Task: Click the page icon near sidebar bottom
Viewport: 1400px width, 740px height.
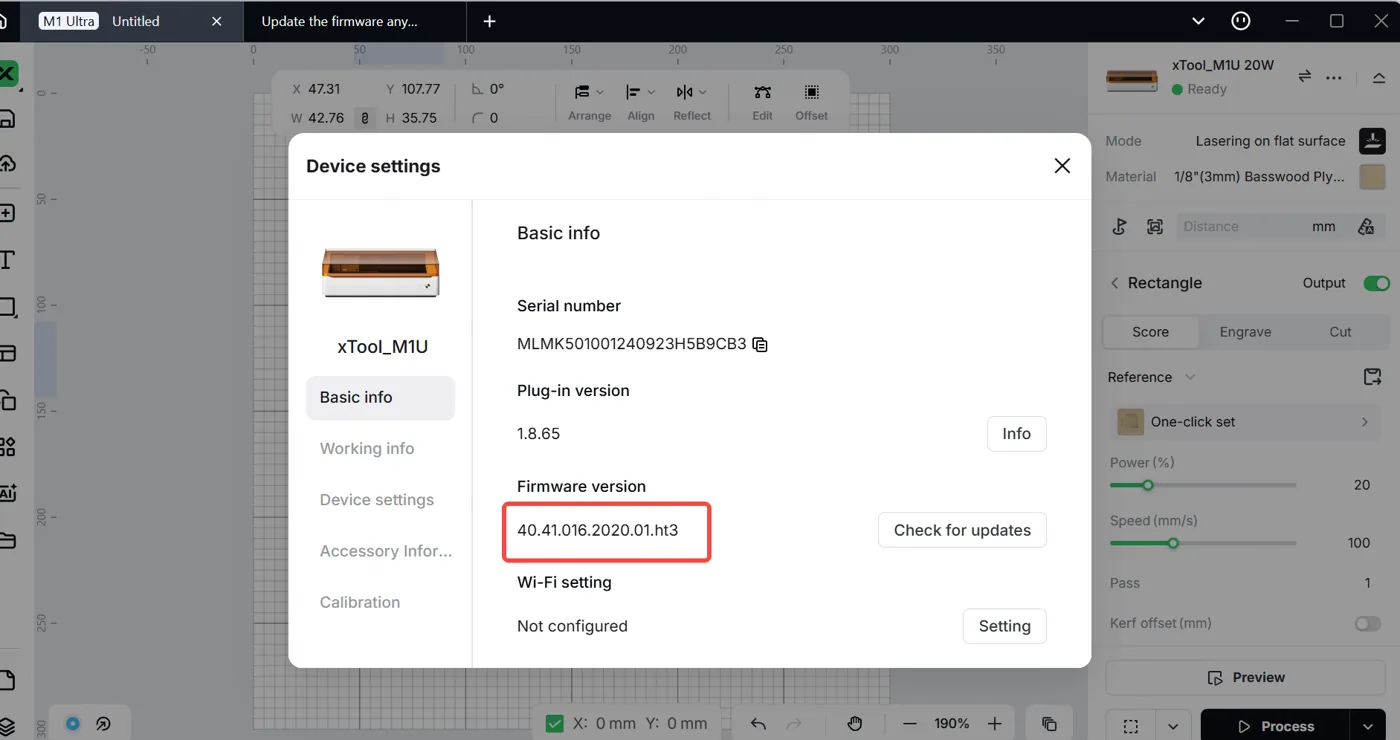Action: click(6, 681)
